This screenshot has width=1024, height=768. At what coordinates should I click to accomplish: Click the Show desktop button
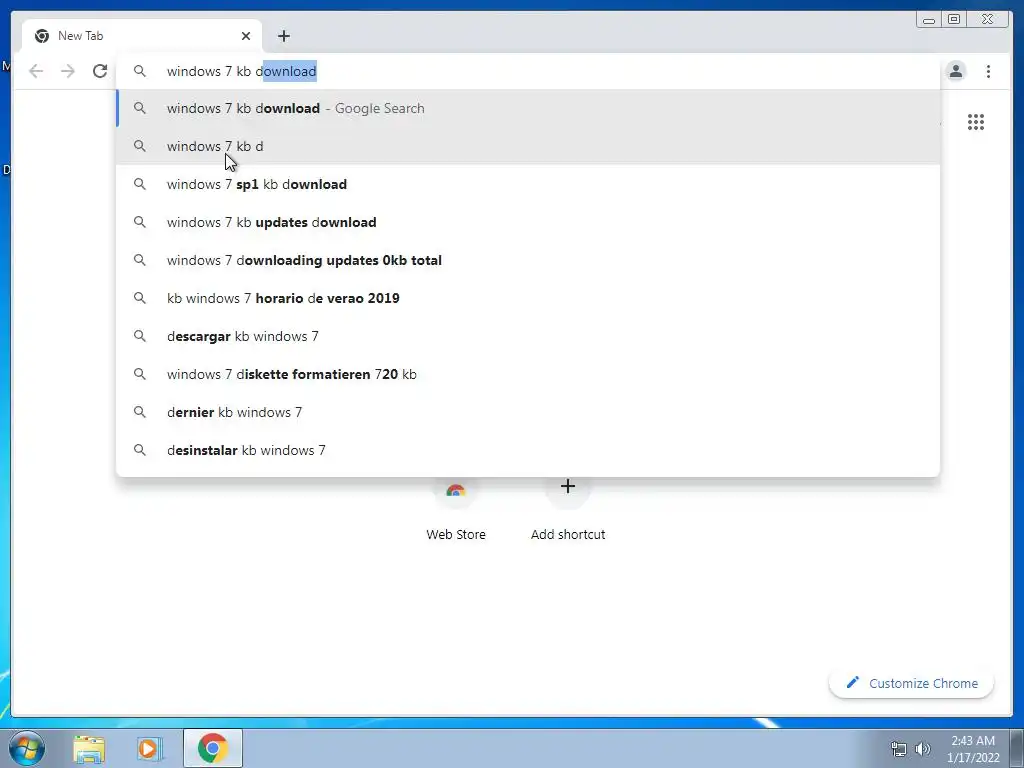point(1017,748)
